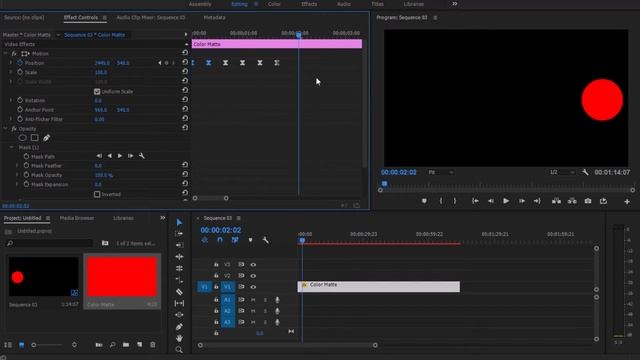Switch to the Color workspace
This screenshot has height=360, width=640.
tap(274, 4)
